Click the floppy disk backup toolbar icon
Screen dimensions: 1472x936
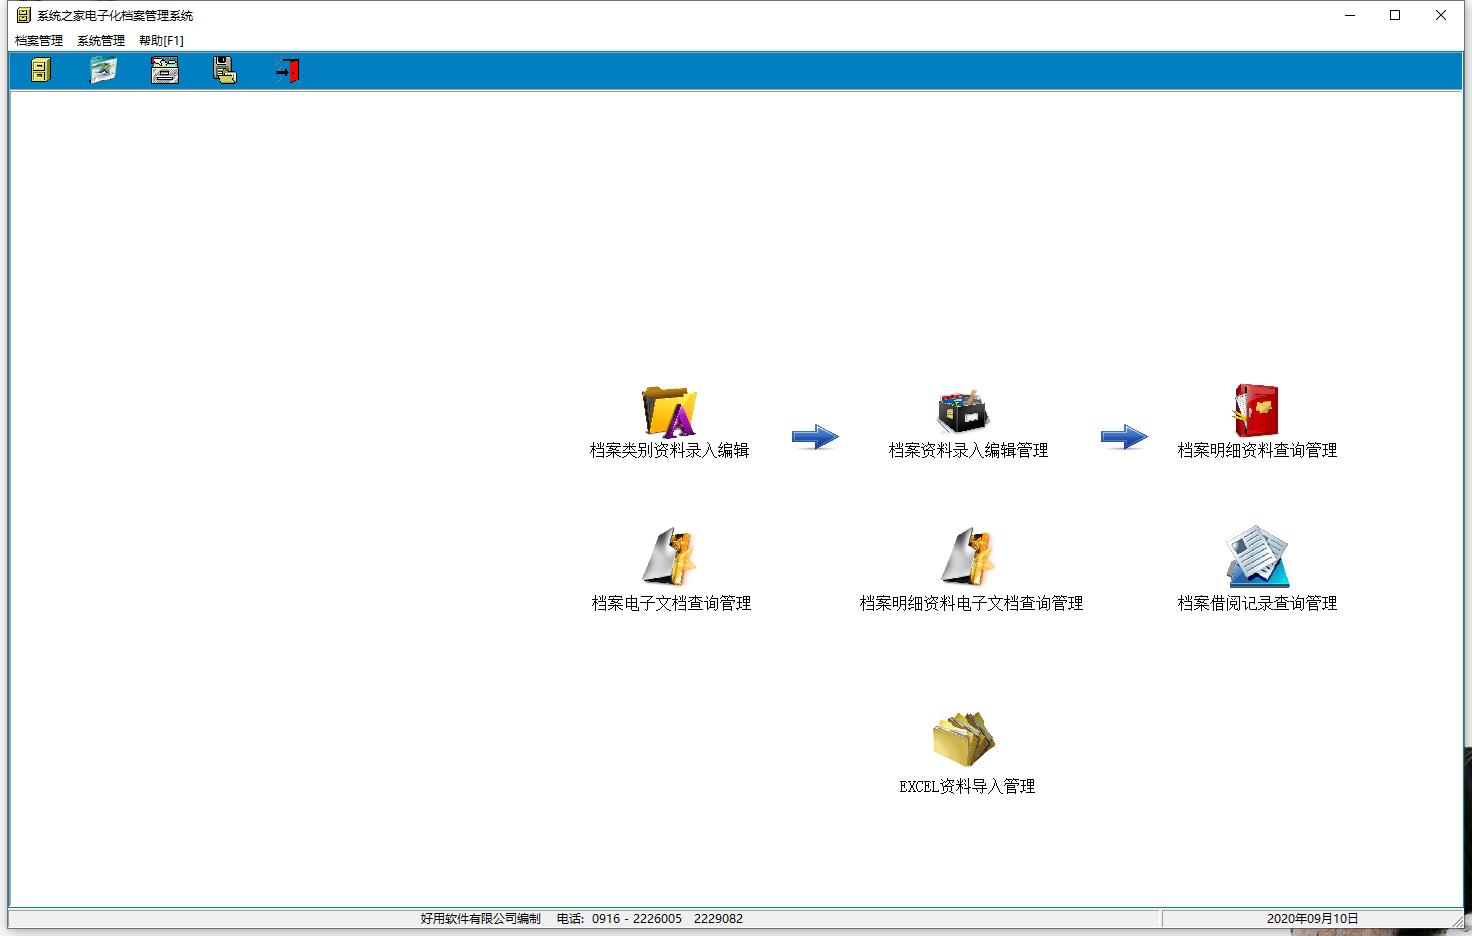pyautogui.click(x=225, y=70)
